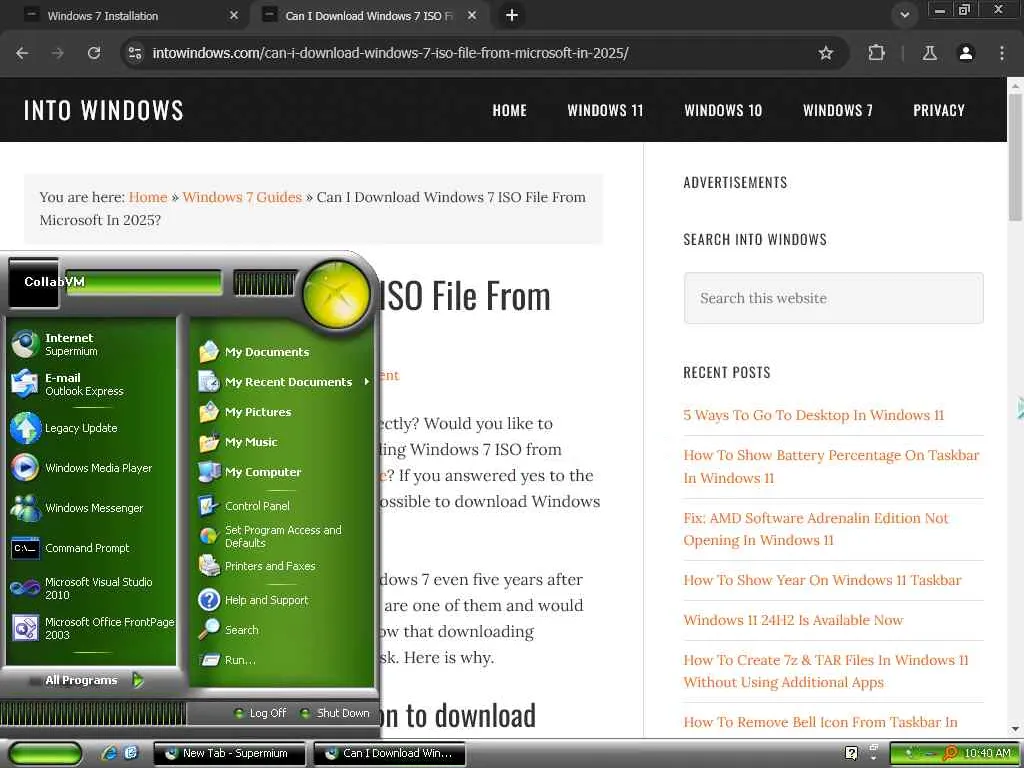Open How To Create 7z & TAR Files post
This screenshot has height=768, width=1024.
point(825,671)
